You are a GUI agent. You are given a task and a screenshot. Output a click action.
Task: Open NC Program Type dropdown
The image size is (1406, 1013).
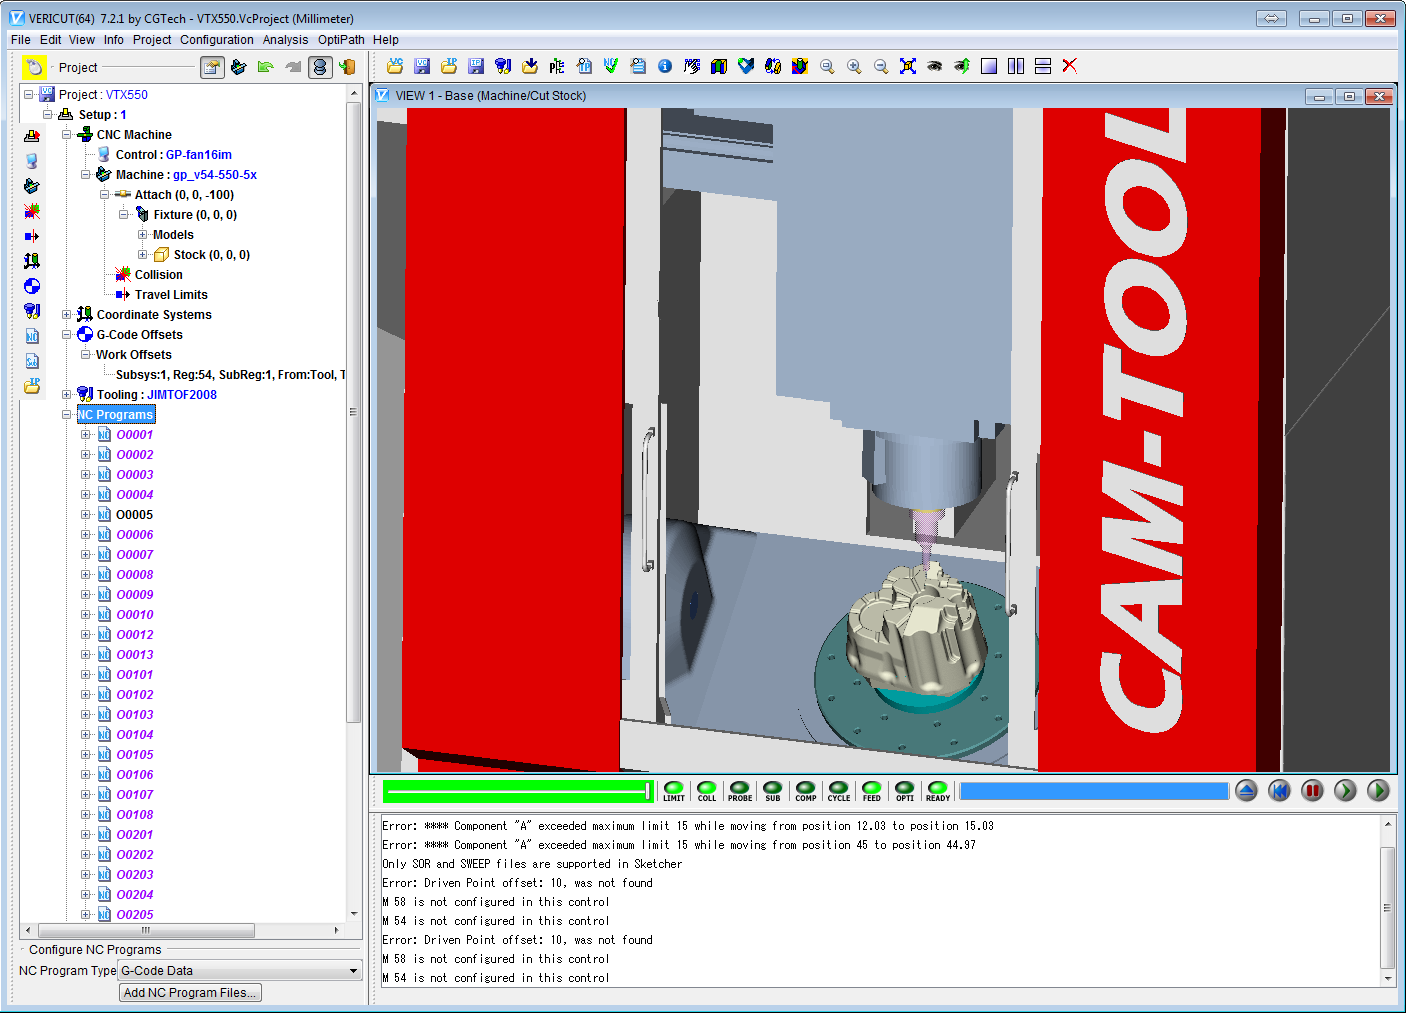(x=240, y=970)
